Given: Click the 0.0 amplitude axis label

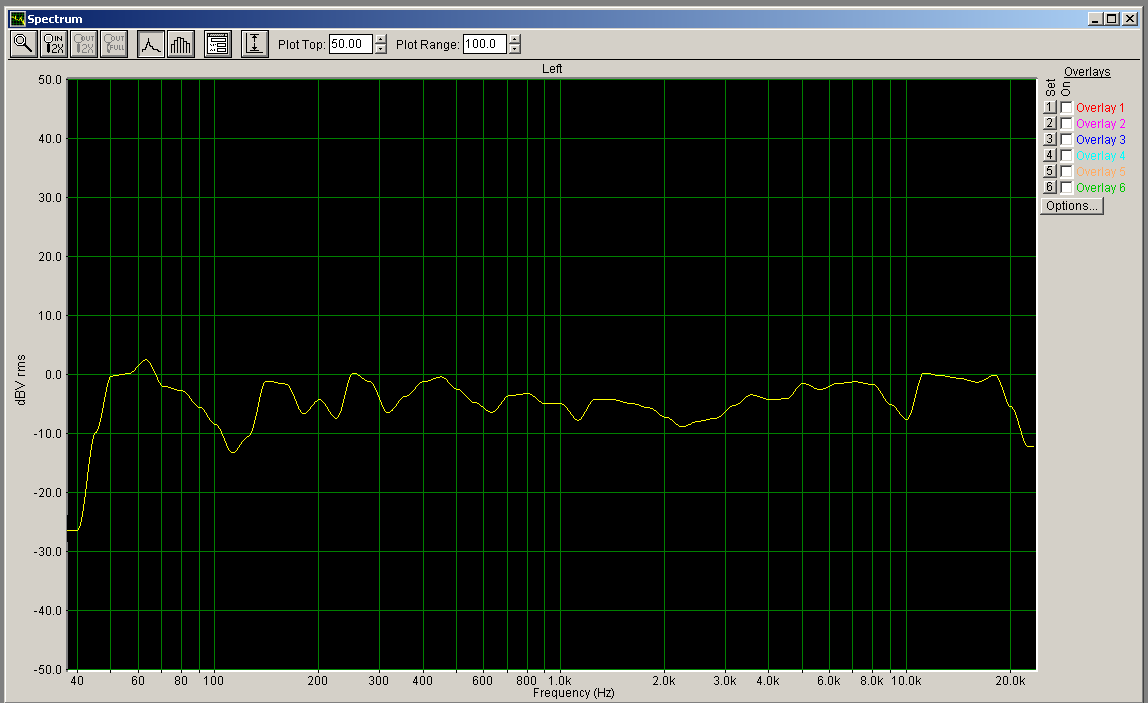Looking at the screenshot, I should point(53,375).
